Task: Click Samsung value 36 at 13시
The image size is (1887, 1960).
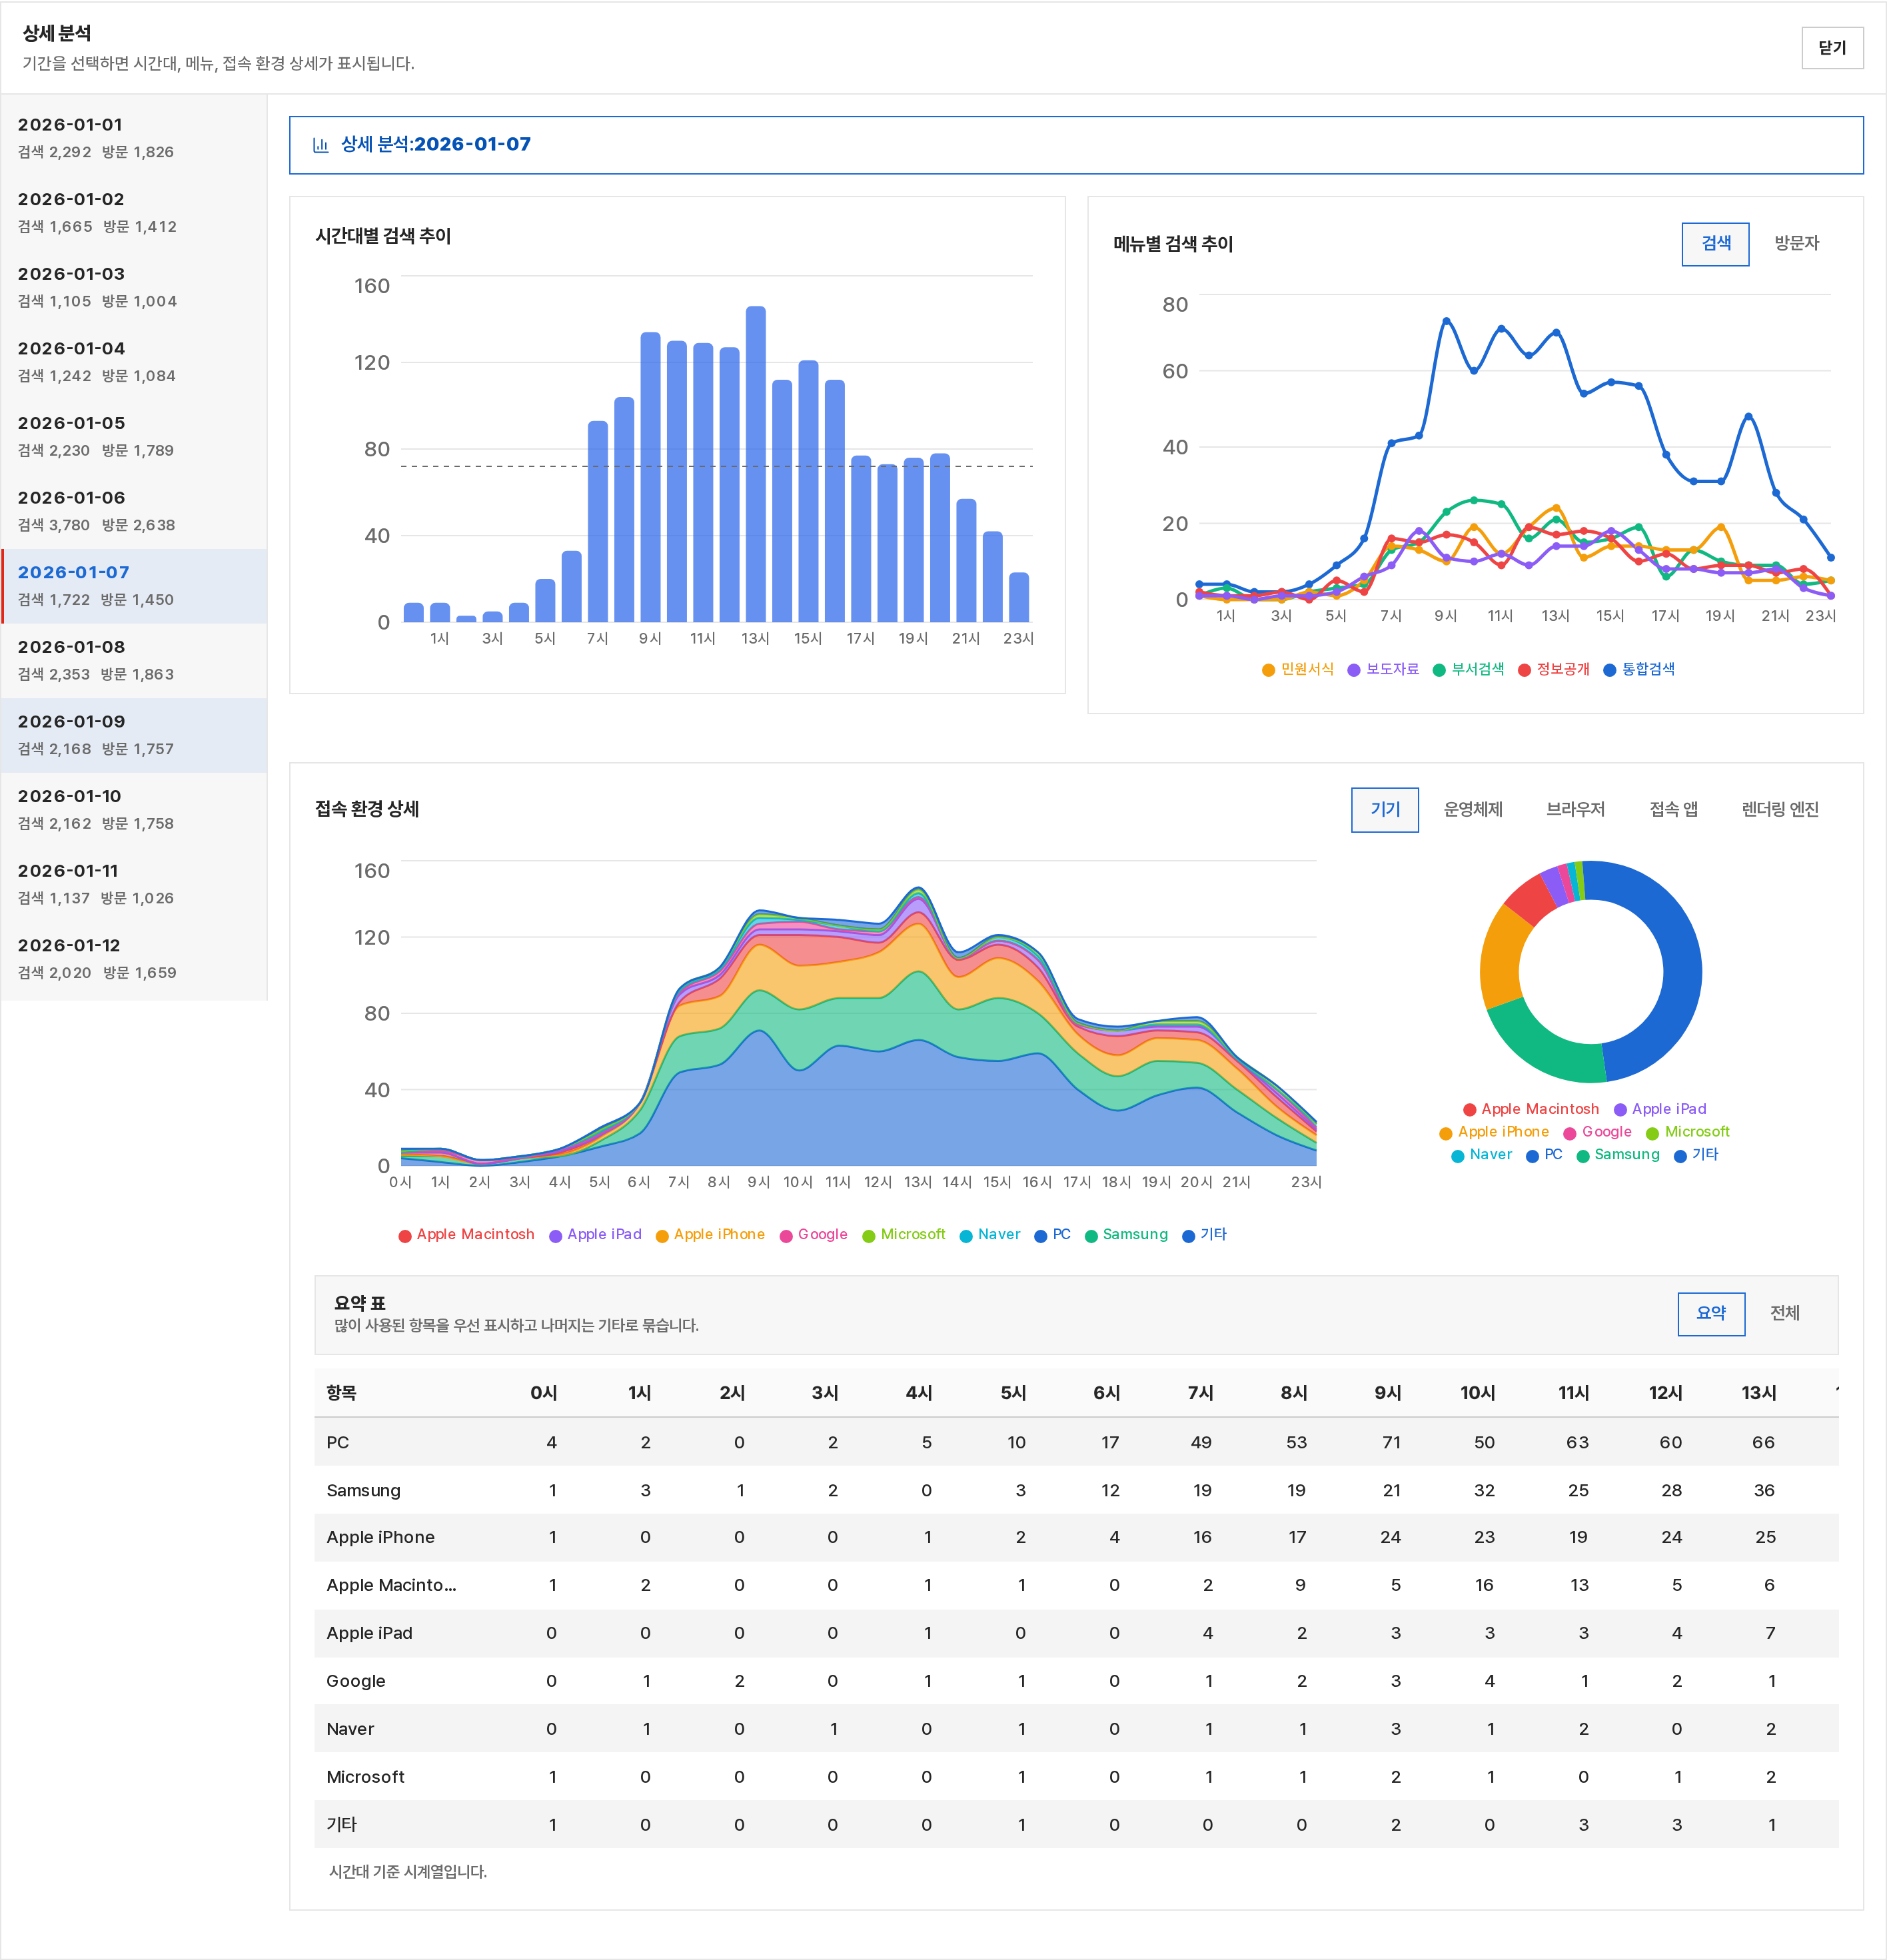Action: 1764,1490
